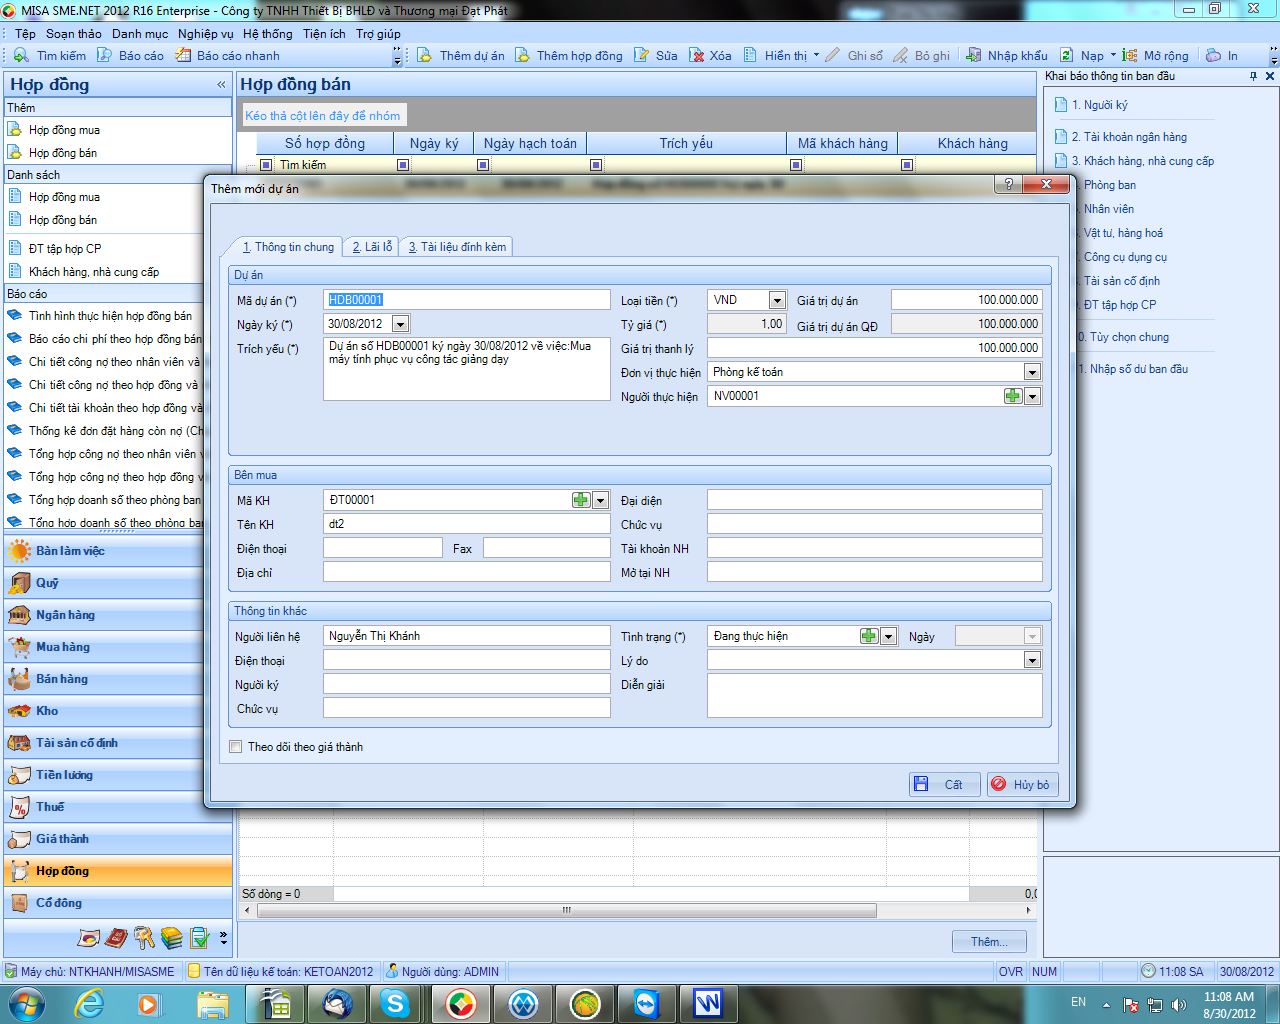1280x1024 pixels.
Task: Click Nhập khẩu import toolbar icon
Action: 1007,56
